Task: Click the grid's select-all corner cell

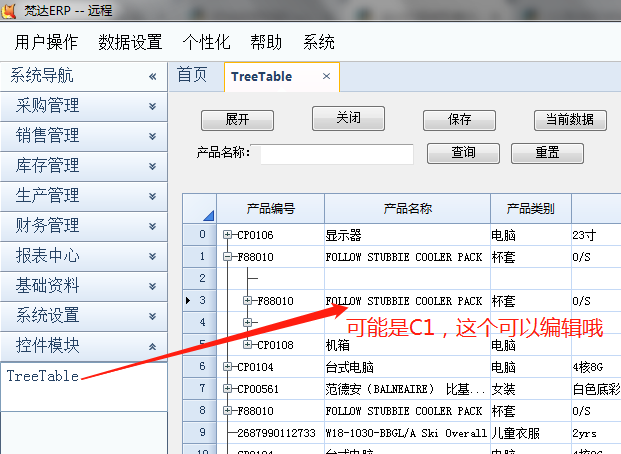Action: coord(201,209)
